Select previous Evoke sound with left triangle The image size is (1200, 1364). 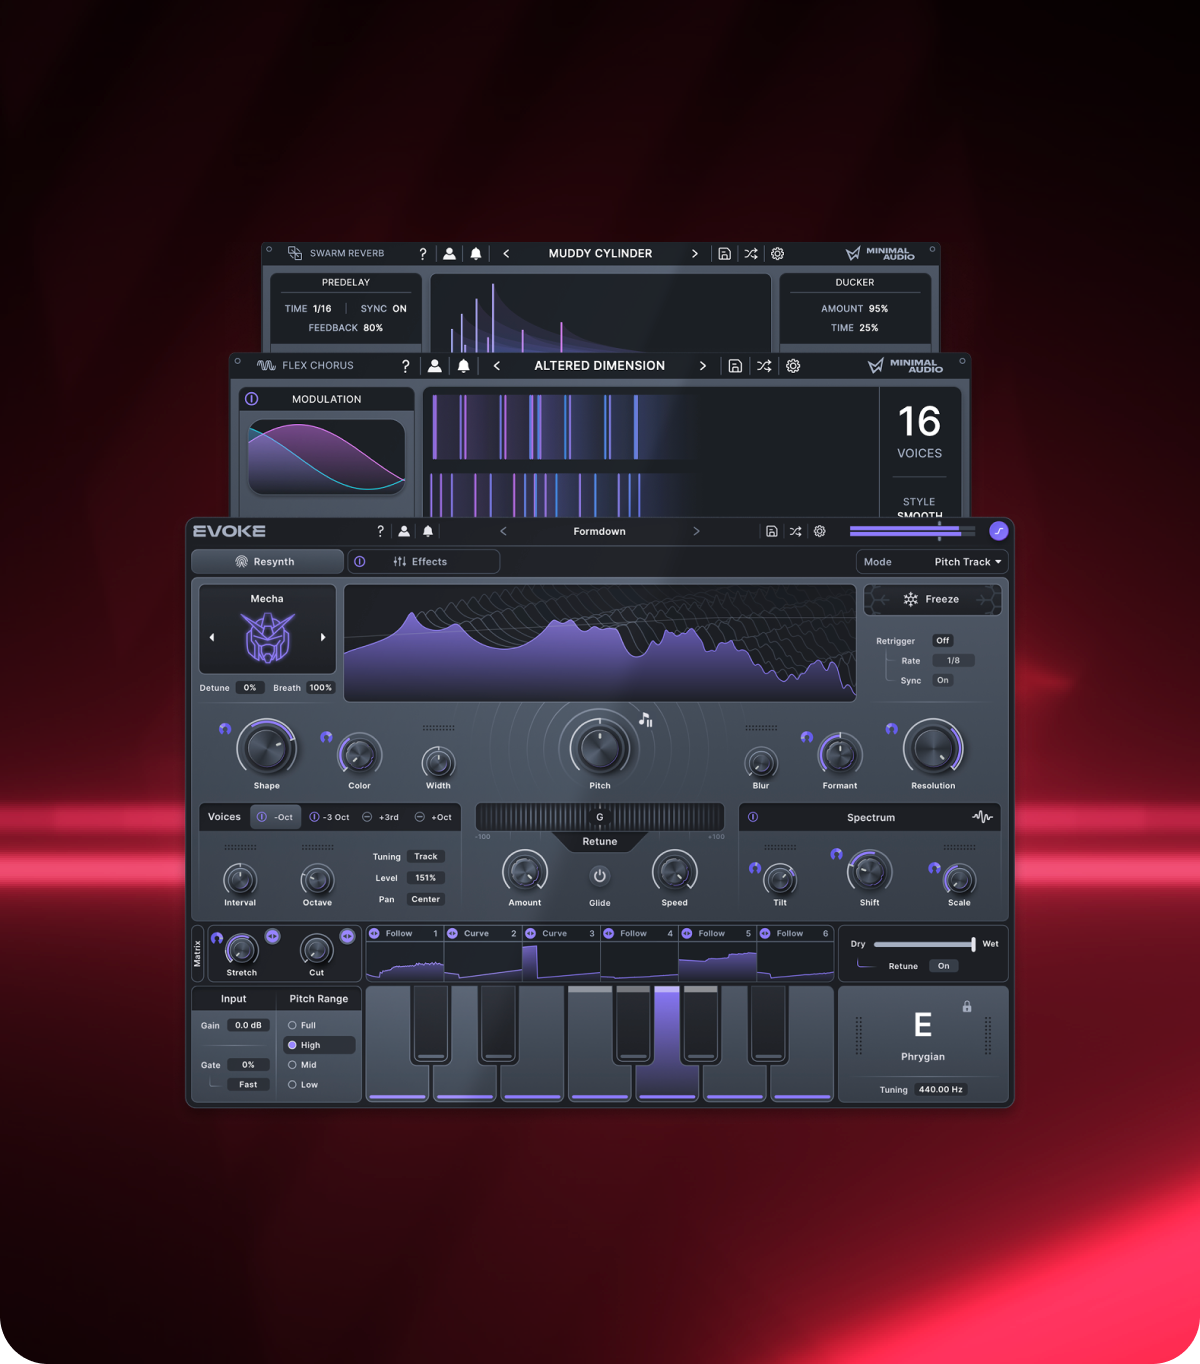[x=212, y=637]
